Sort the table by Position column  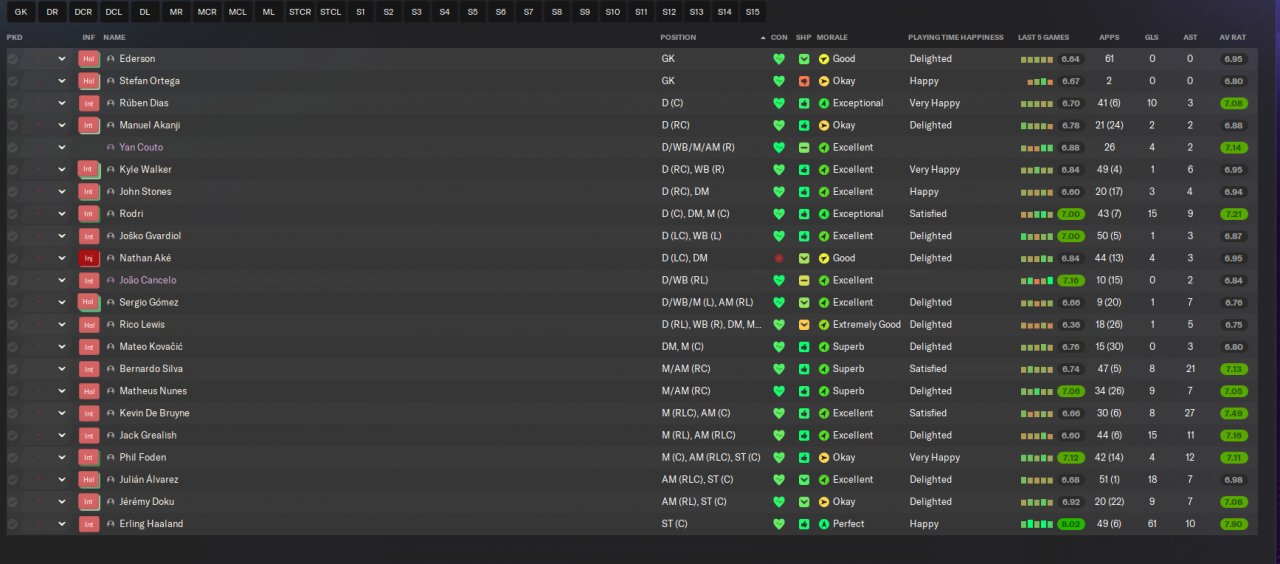click(x=678, y=37)
